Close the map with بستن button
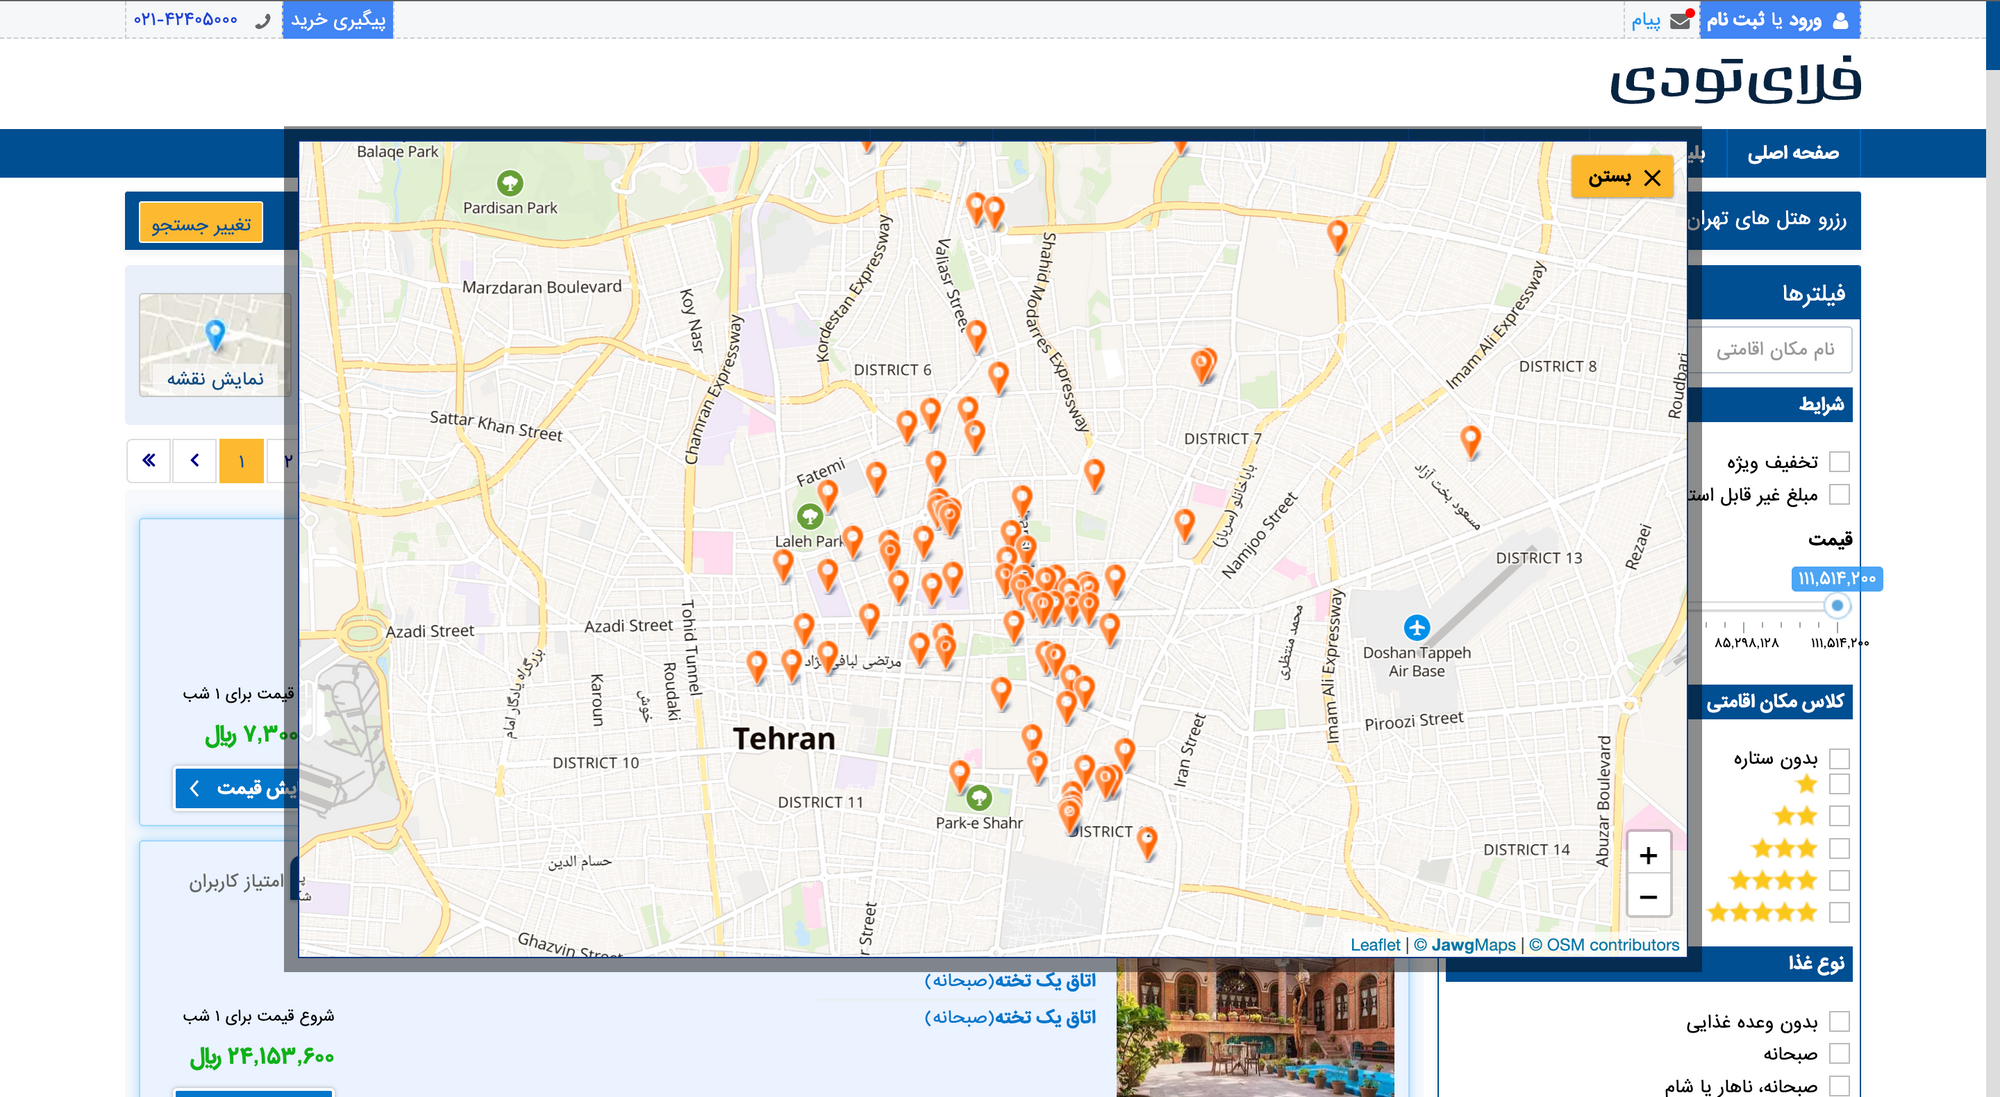The width and height of the screenshot is (2000, 1097). coord(1622,177)
